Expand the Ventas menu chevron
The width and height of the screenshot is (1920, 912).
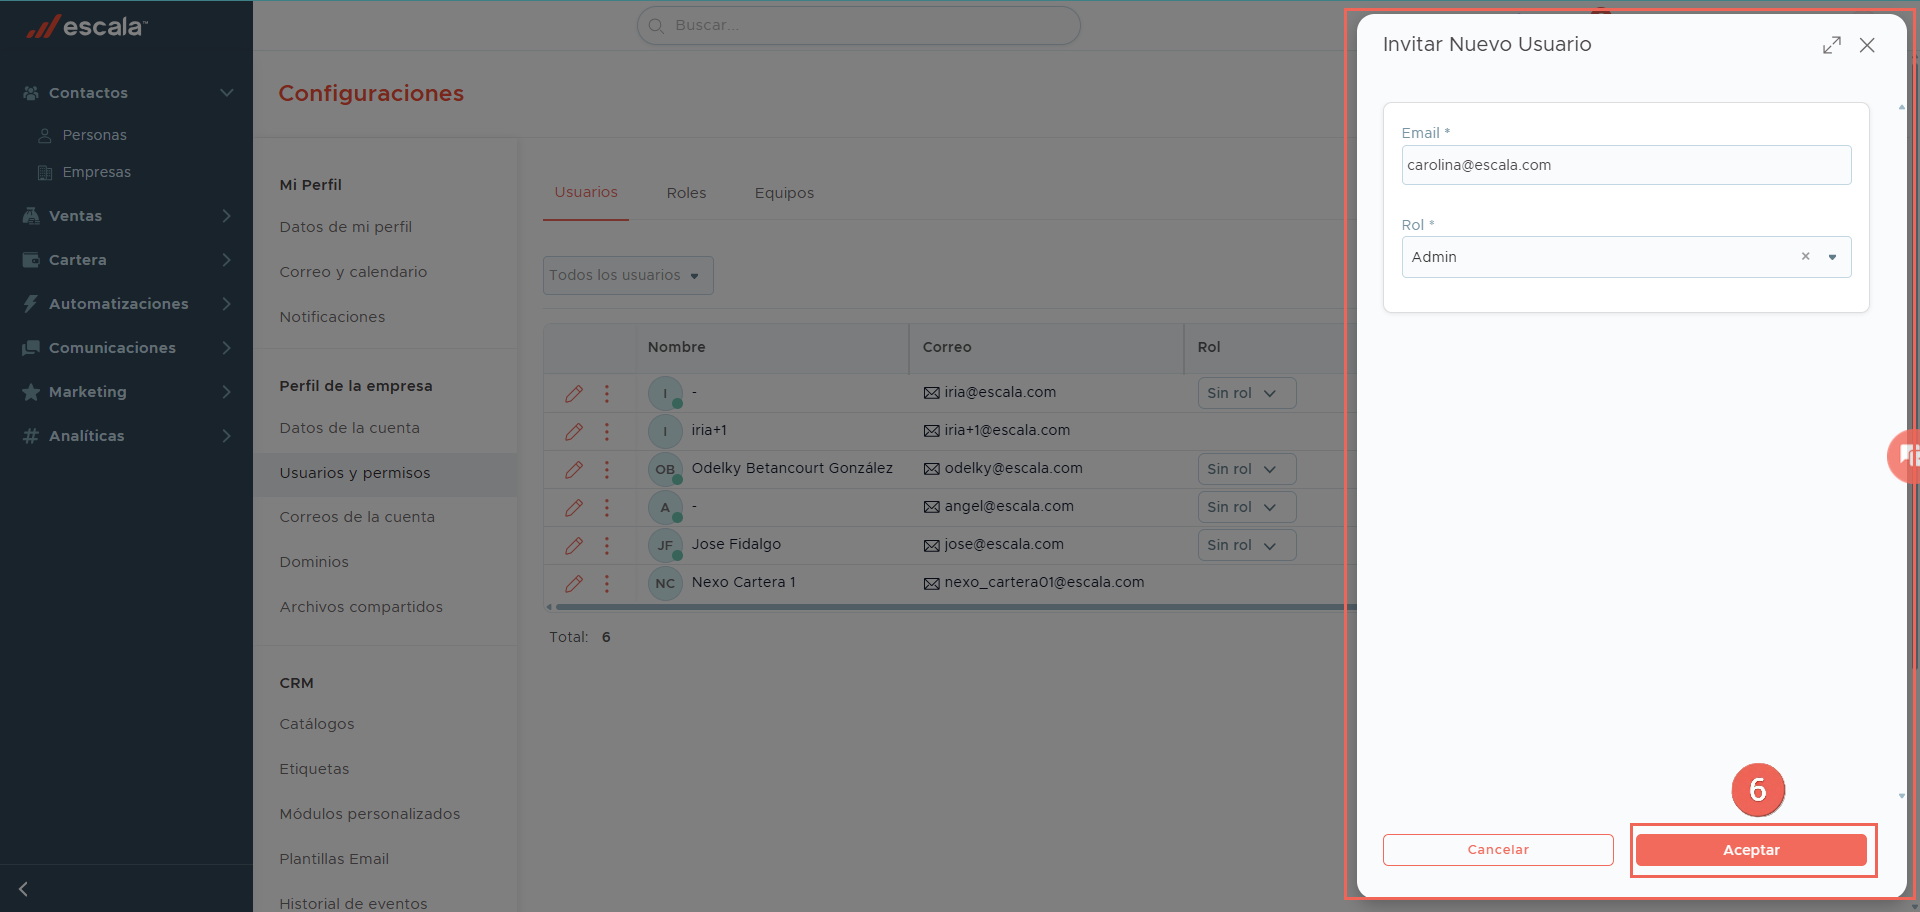[x=227, y=216]
